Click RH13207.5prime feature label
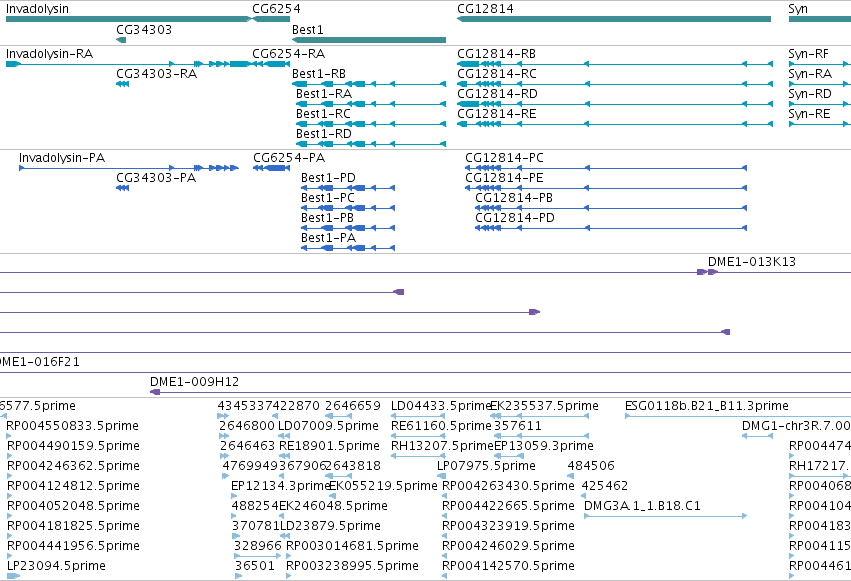 pyautogui.click(x=442, y=446)
